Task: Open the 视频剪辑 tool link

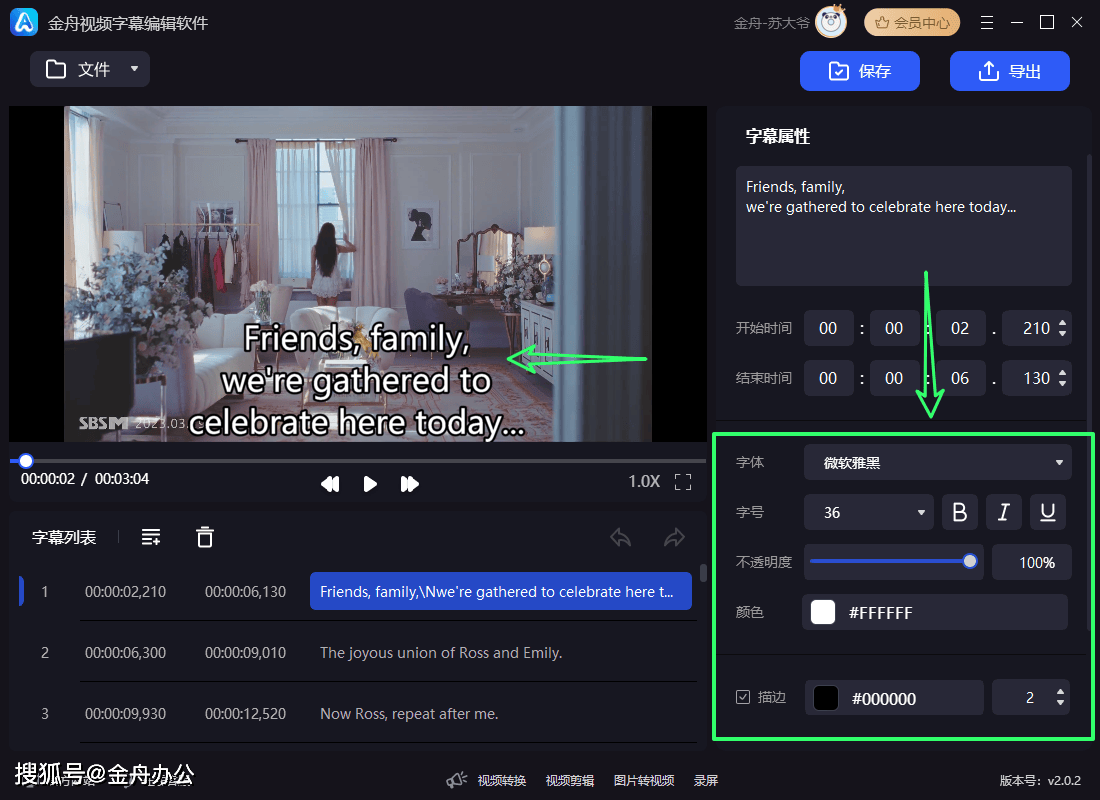Action: [x=570, y=780]
